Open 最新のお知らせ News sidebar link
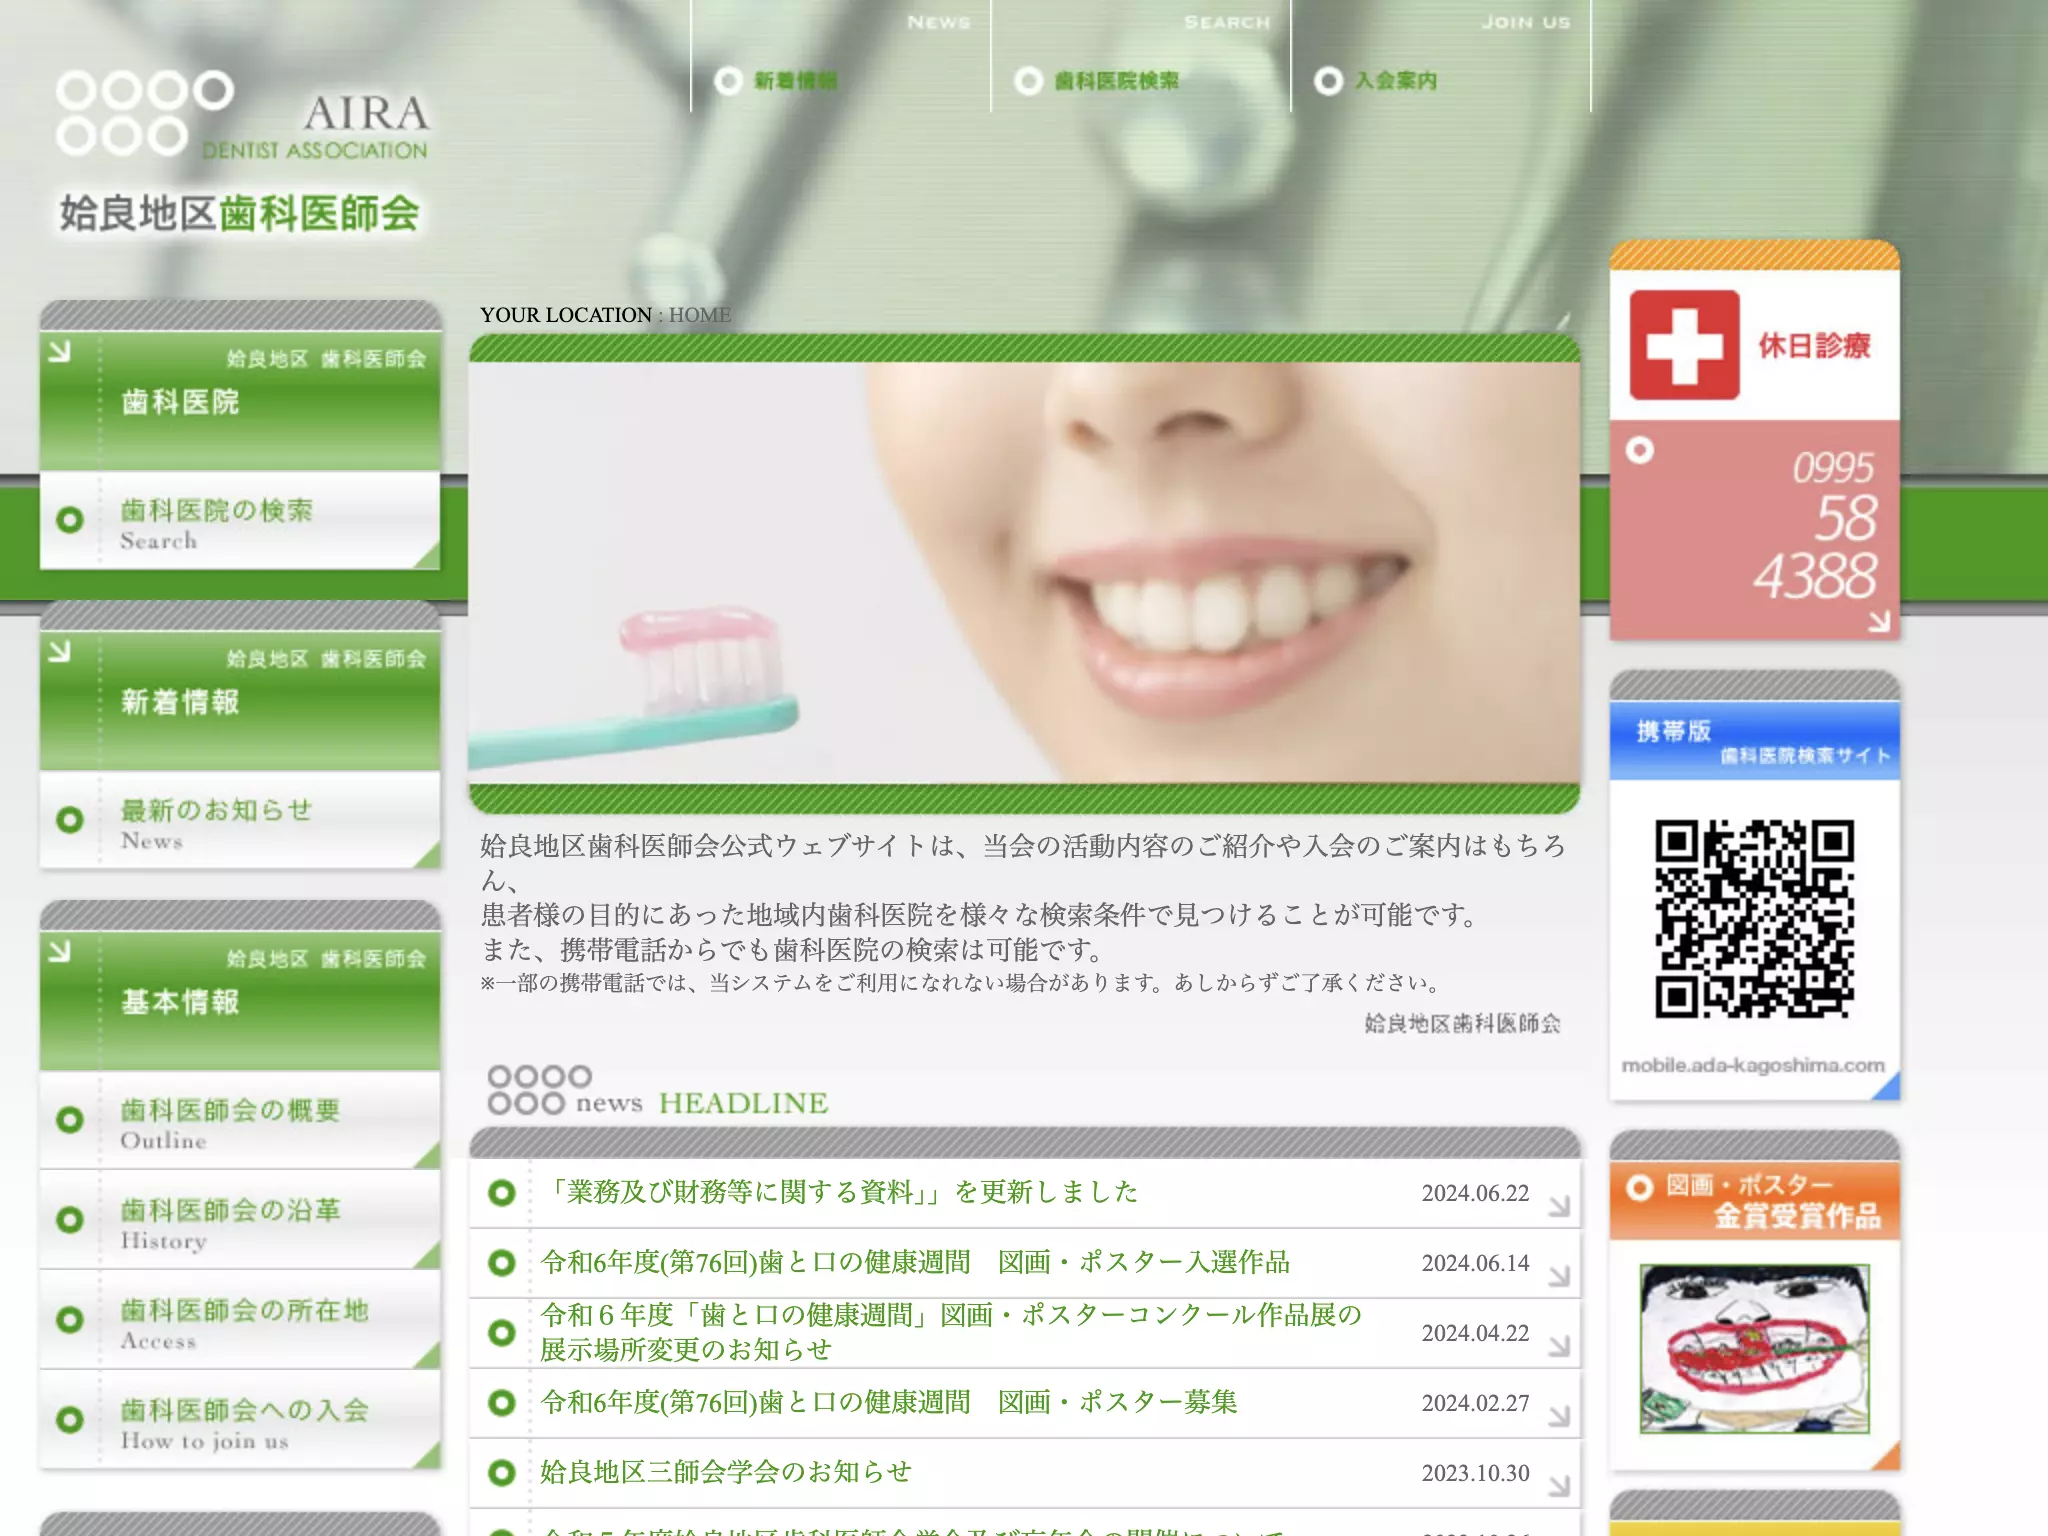This screenshot has width=2048, height=1536. point(240,822)
